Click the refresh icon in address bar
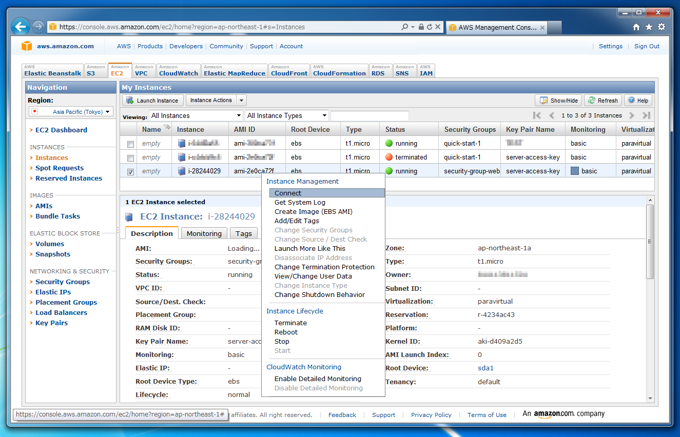This screenshot has width=680, height=437. (429, 27)
